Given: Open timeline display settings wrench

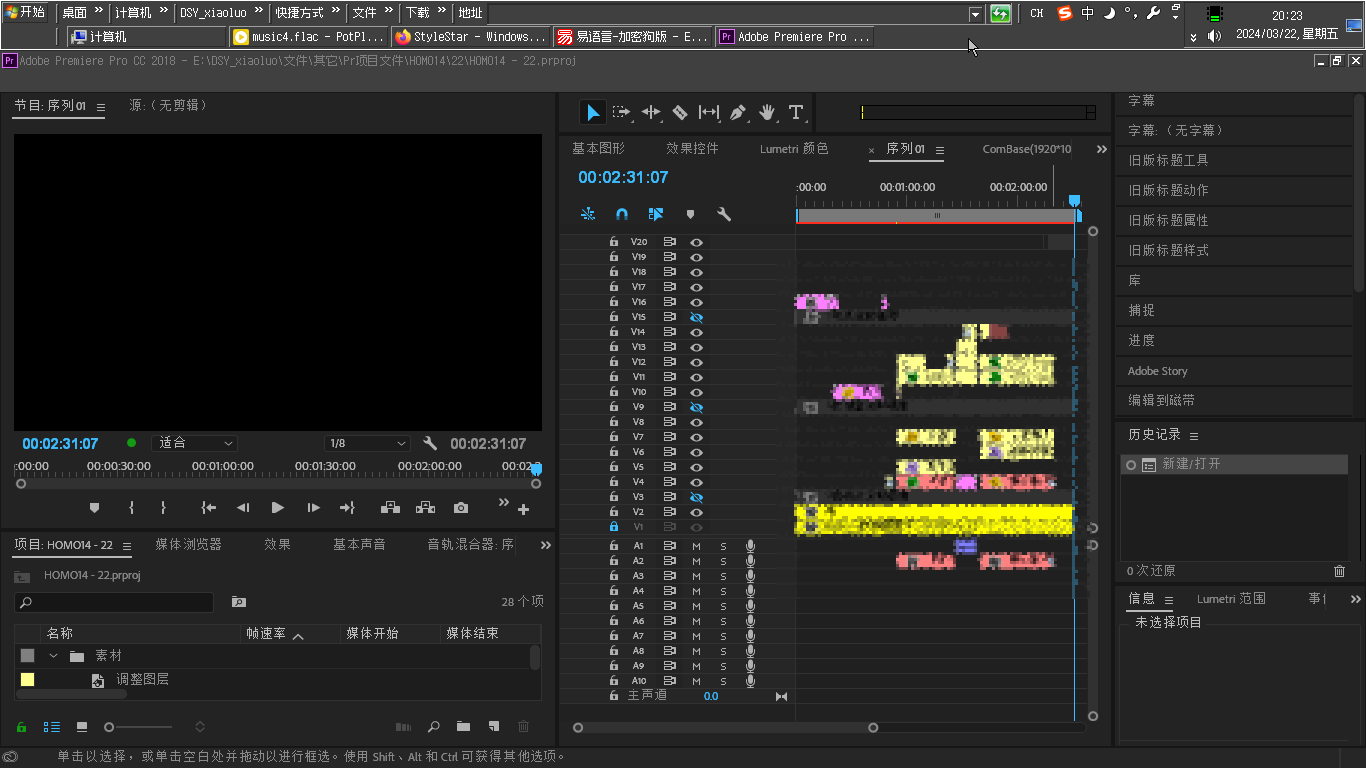Looking at the screenshot, I should pyautogui.click(x=724, y=214).
